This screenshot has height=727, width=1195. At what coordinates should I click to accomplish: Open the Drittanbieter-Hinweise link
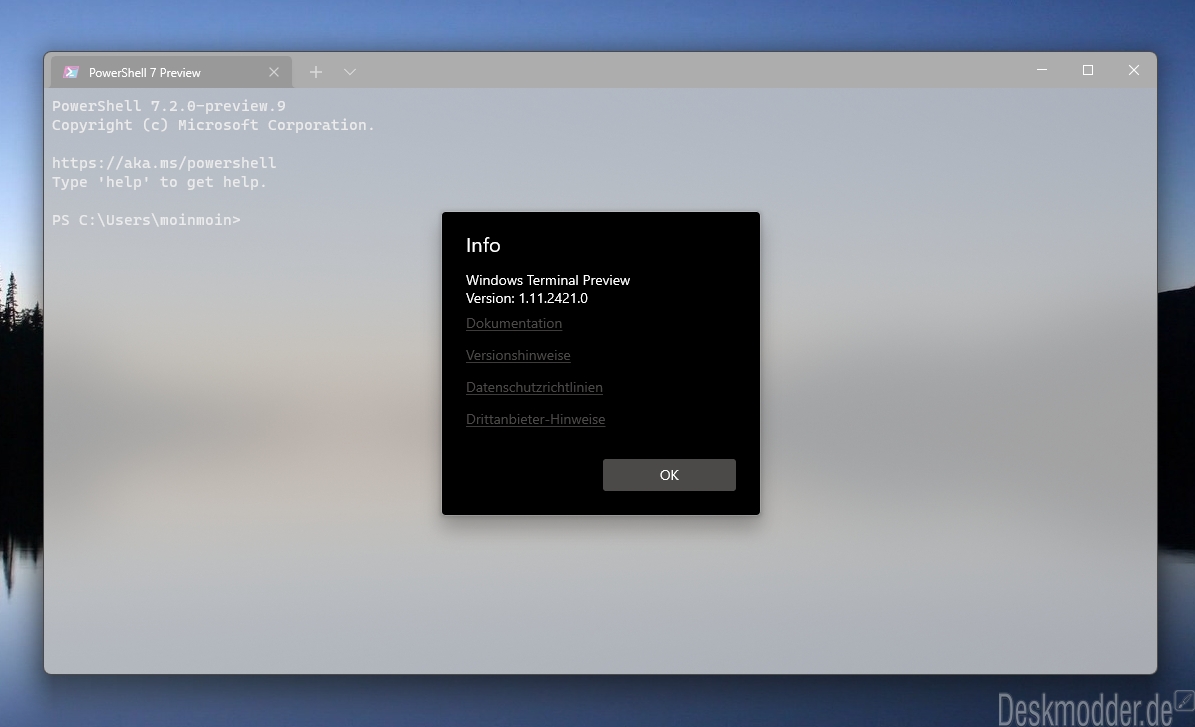(x=535, y=419)
